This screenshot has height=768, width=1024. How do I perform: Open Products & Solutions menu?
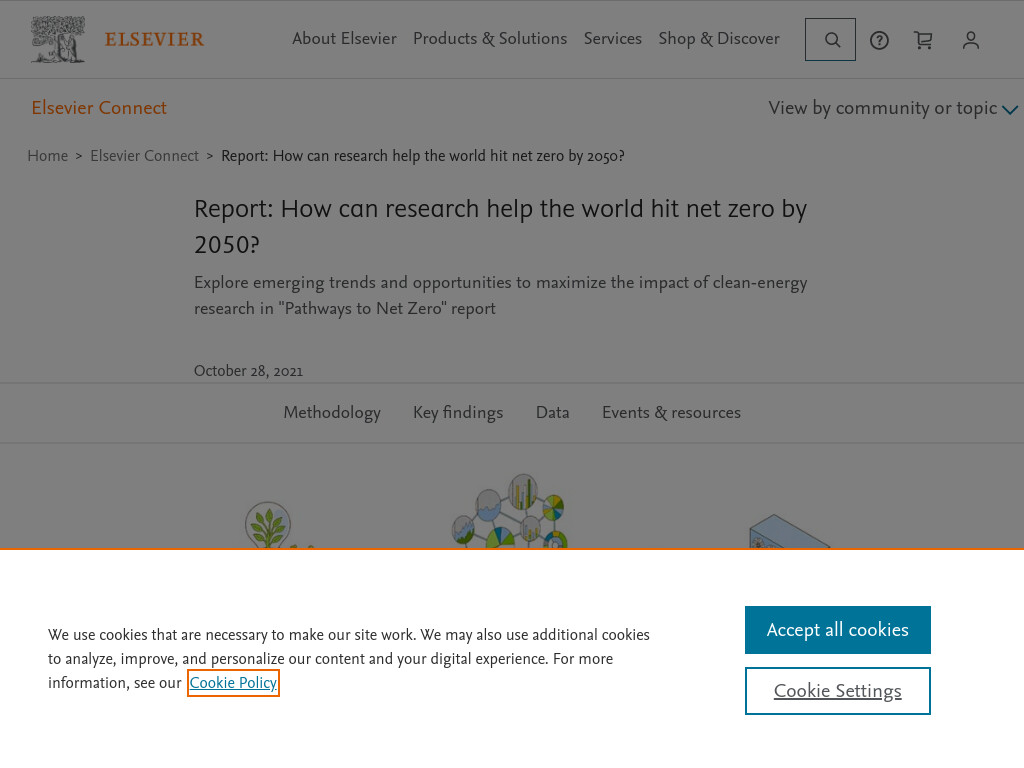pos(490,39)
